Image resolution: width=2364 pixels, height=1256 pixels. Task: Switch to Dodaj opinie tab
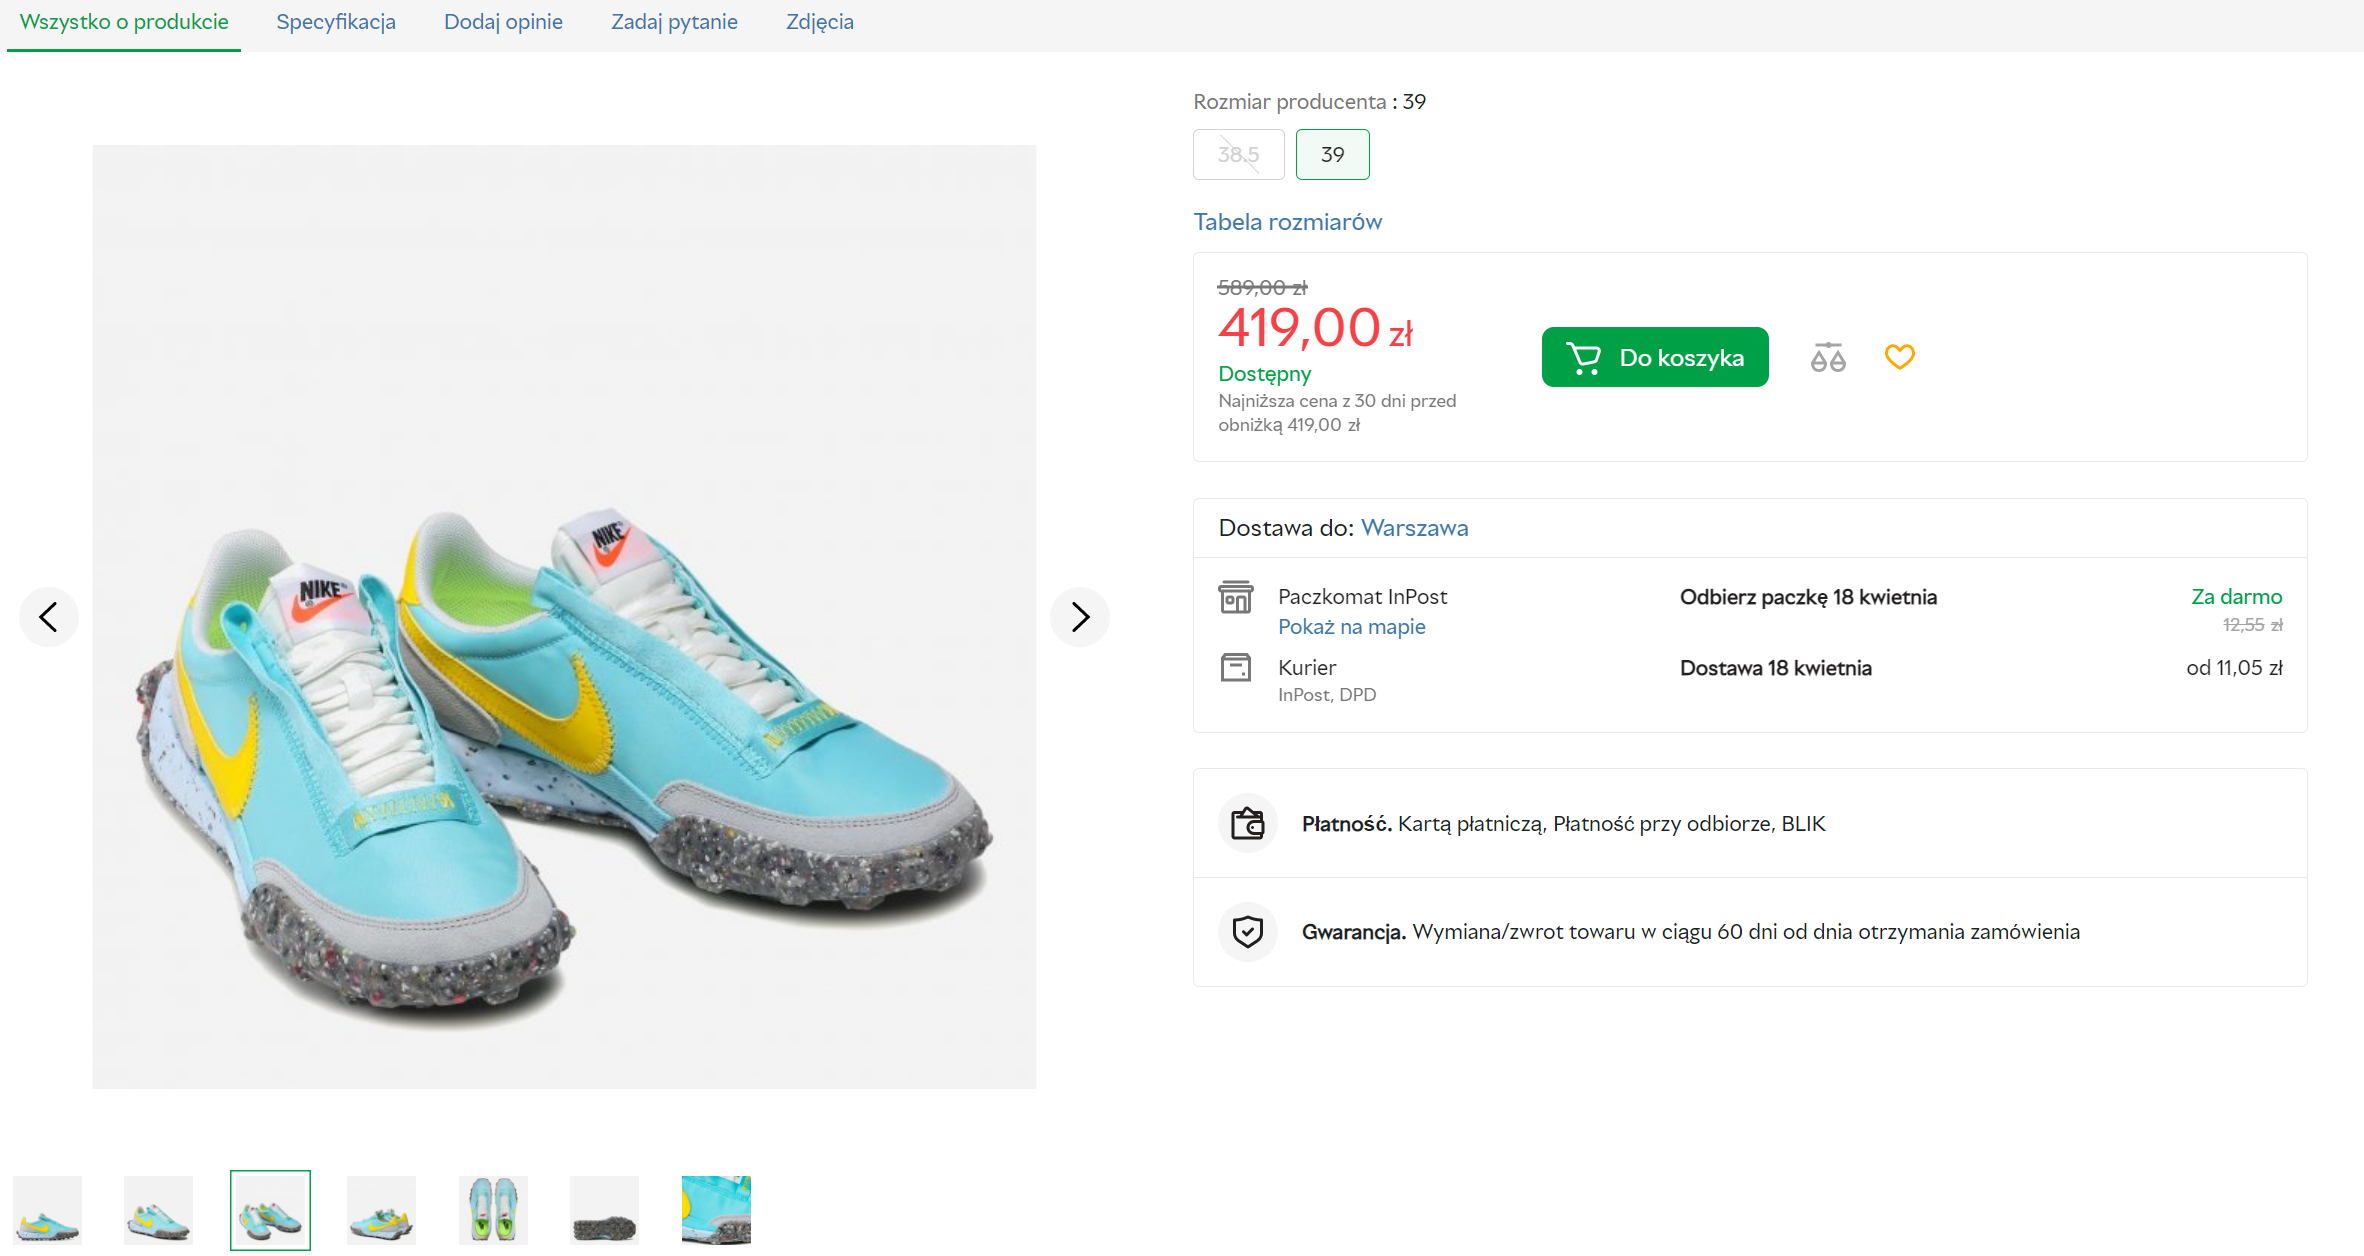click(x=503, y=22)
